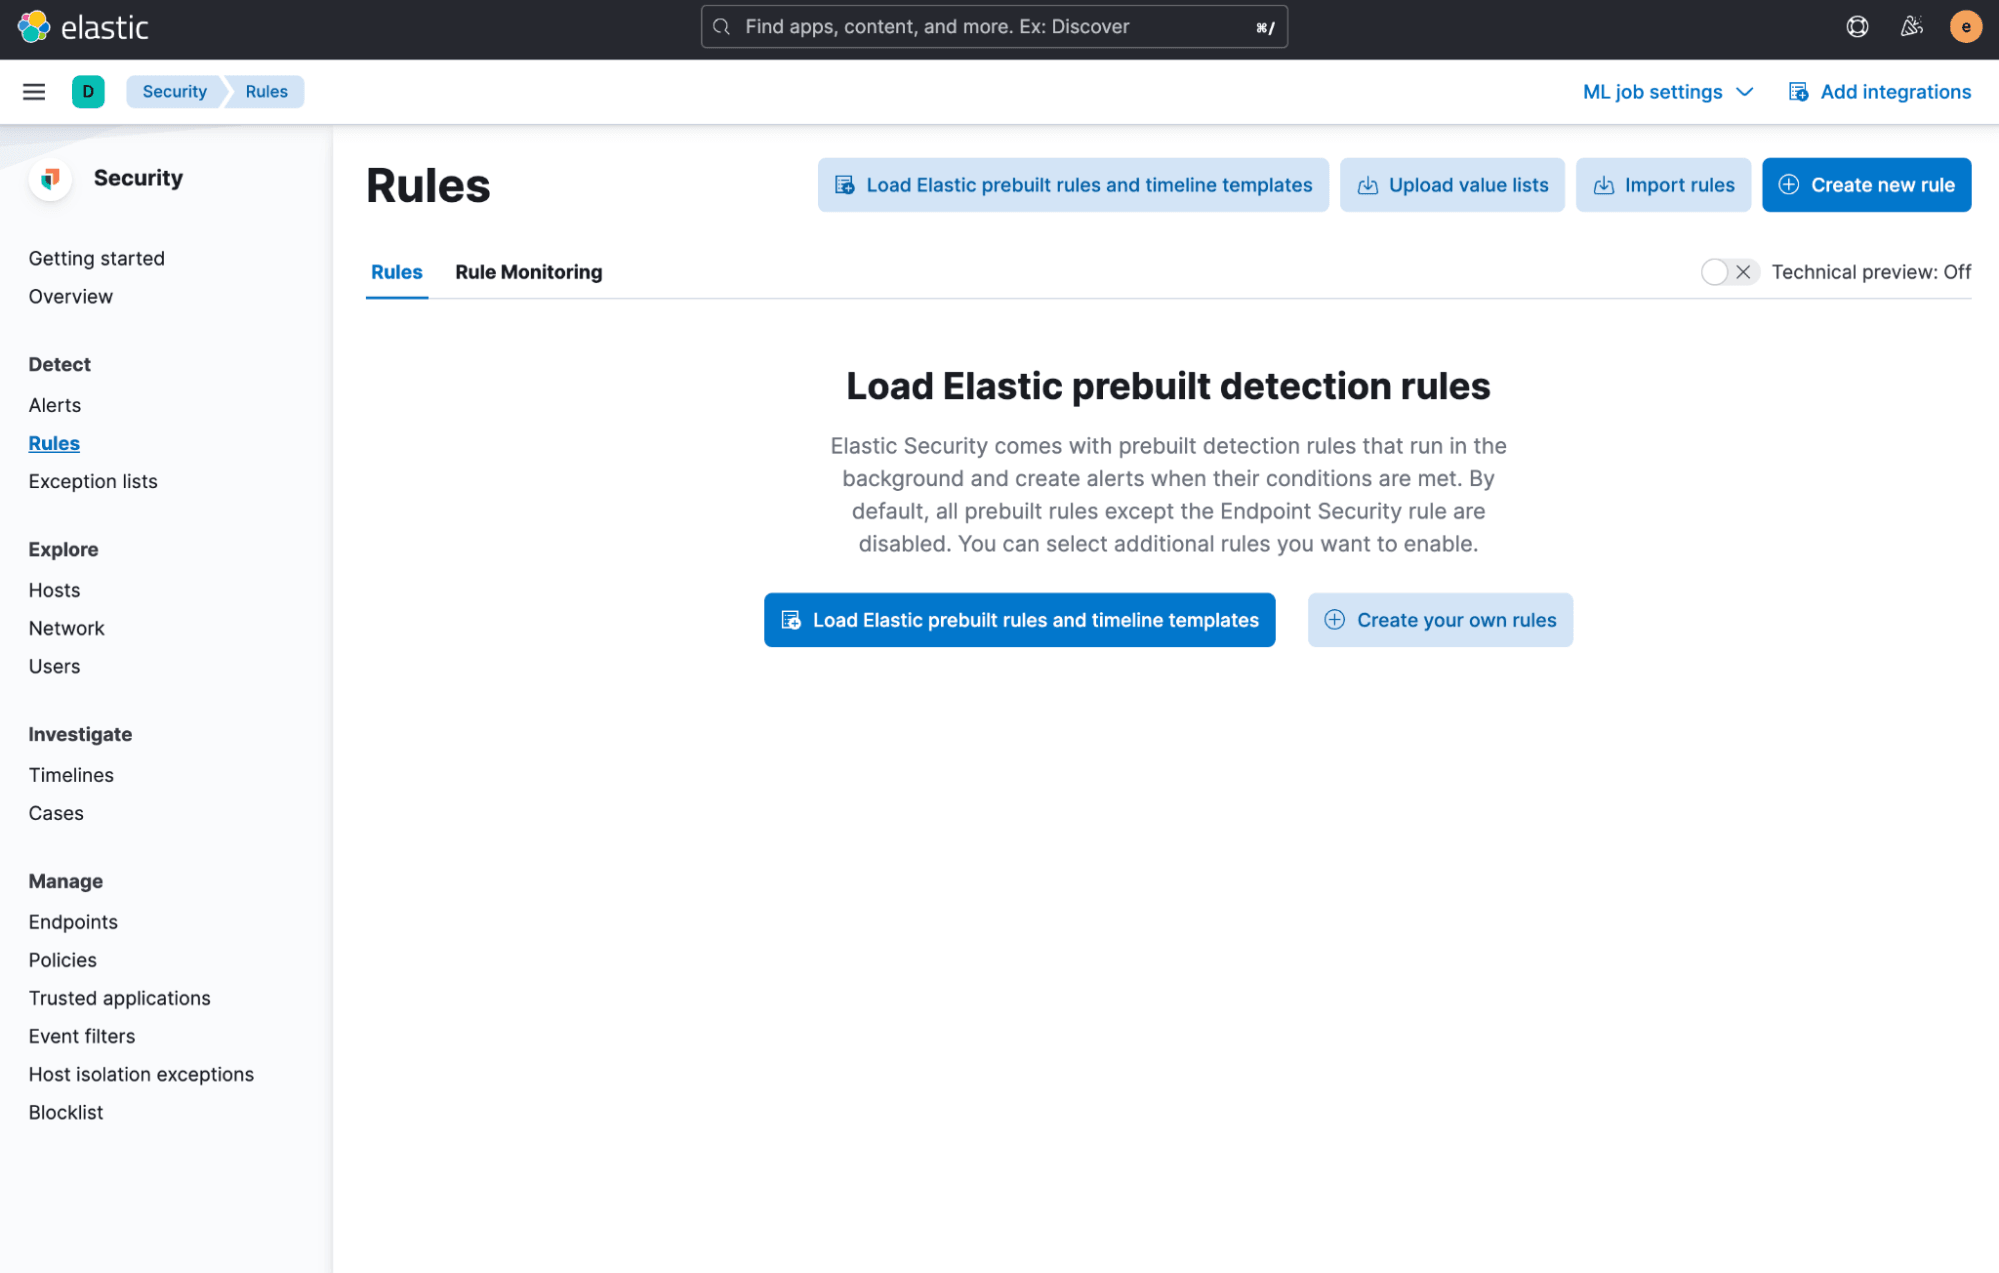Viewport: 1999px width, 1273px height.
Task: Open the Security breadcrumb menu
Action: click(174, 91)
